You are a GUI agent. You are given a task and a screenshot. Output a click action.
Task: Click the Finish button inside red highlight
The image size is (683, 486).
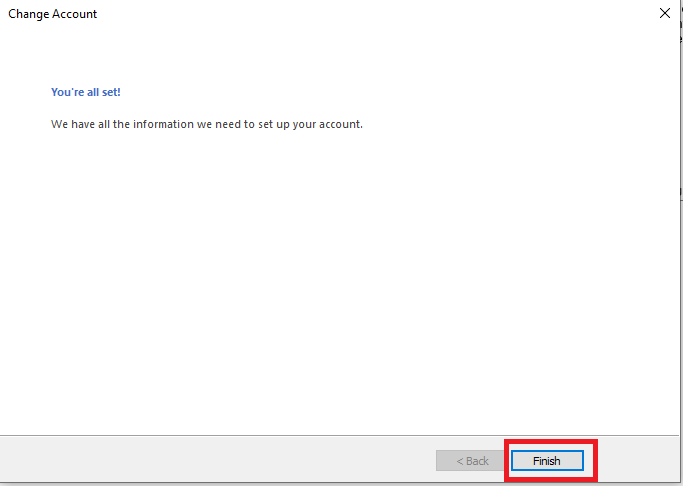point(547,461)
